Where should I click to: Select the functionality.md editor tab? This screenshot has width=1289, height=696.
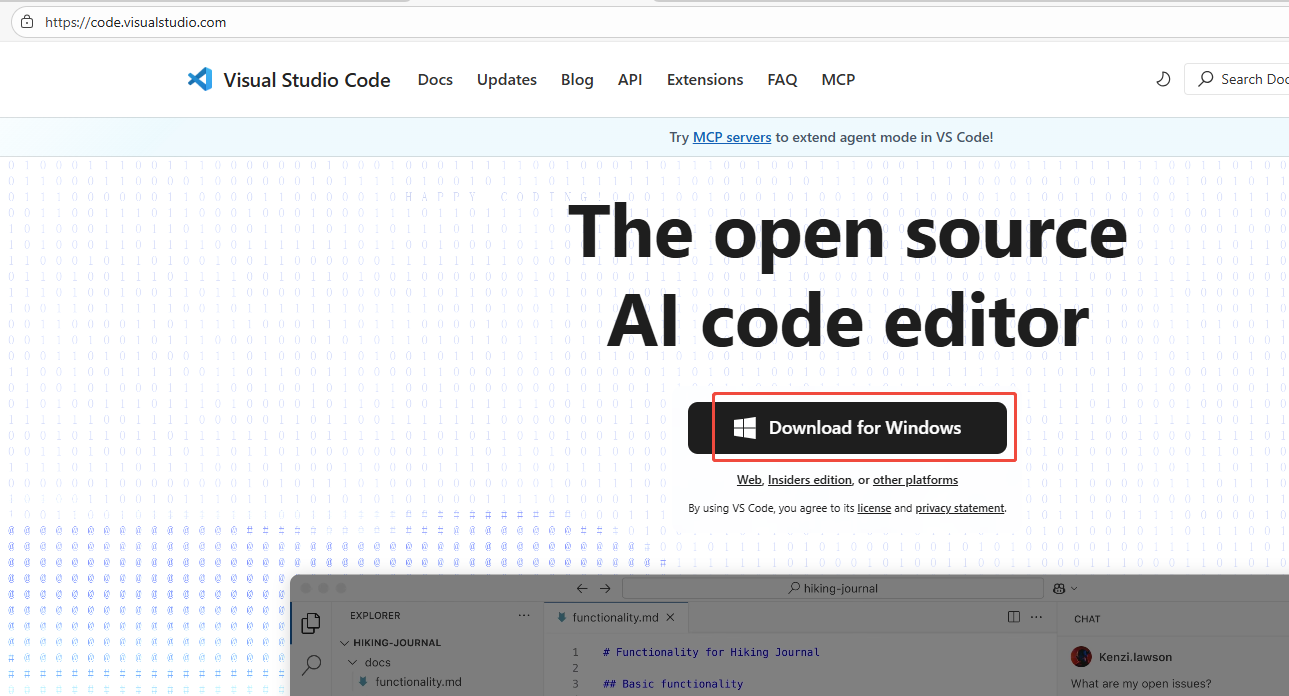tap(616, 618)
